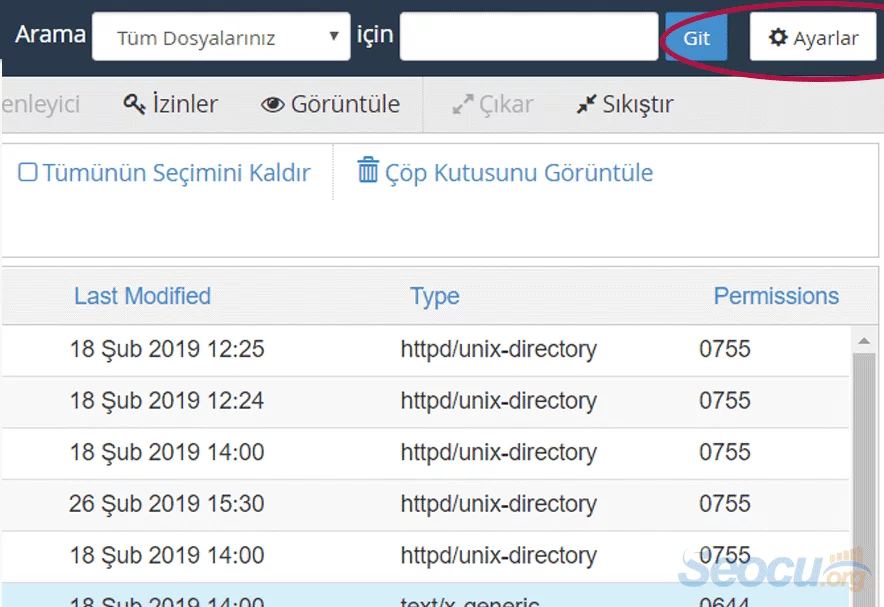
Task: Open the Tüm Dosyalarınız dropdown
Action: click(x=220, y=35)
